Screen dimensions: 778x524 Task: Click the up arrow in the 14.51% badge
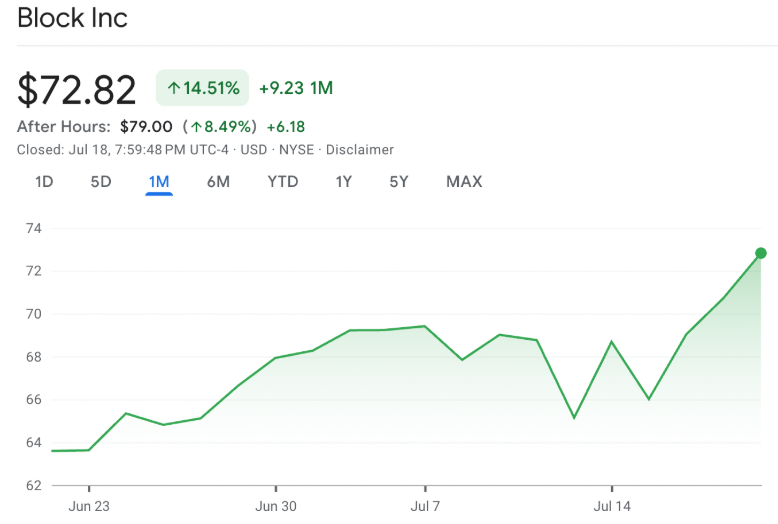pos(173,89)
